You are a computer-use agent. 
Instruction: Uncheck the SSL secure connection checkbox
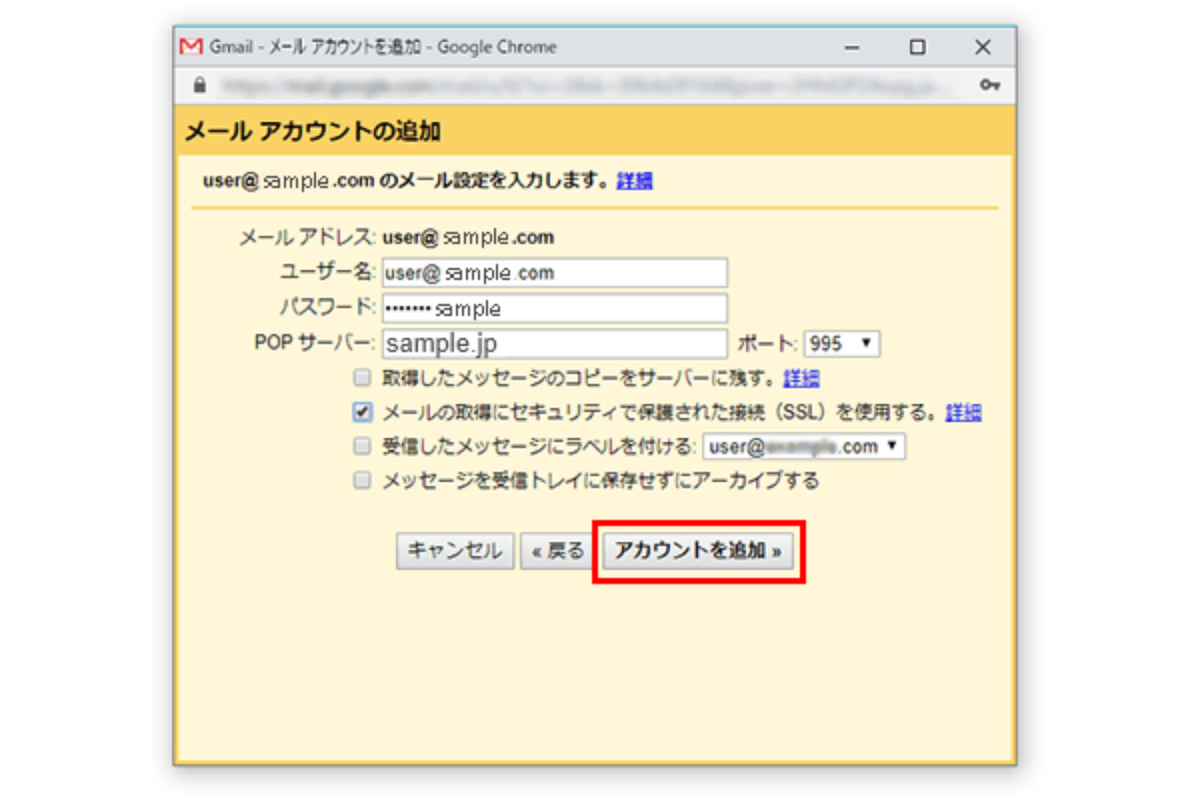pos(362,412)
